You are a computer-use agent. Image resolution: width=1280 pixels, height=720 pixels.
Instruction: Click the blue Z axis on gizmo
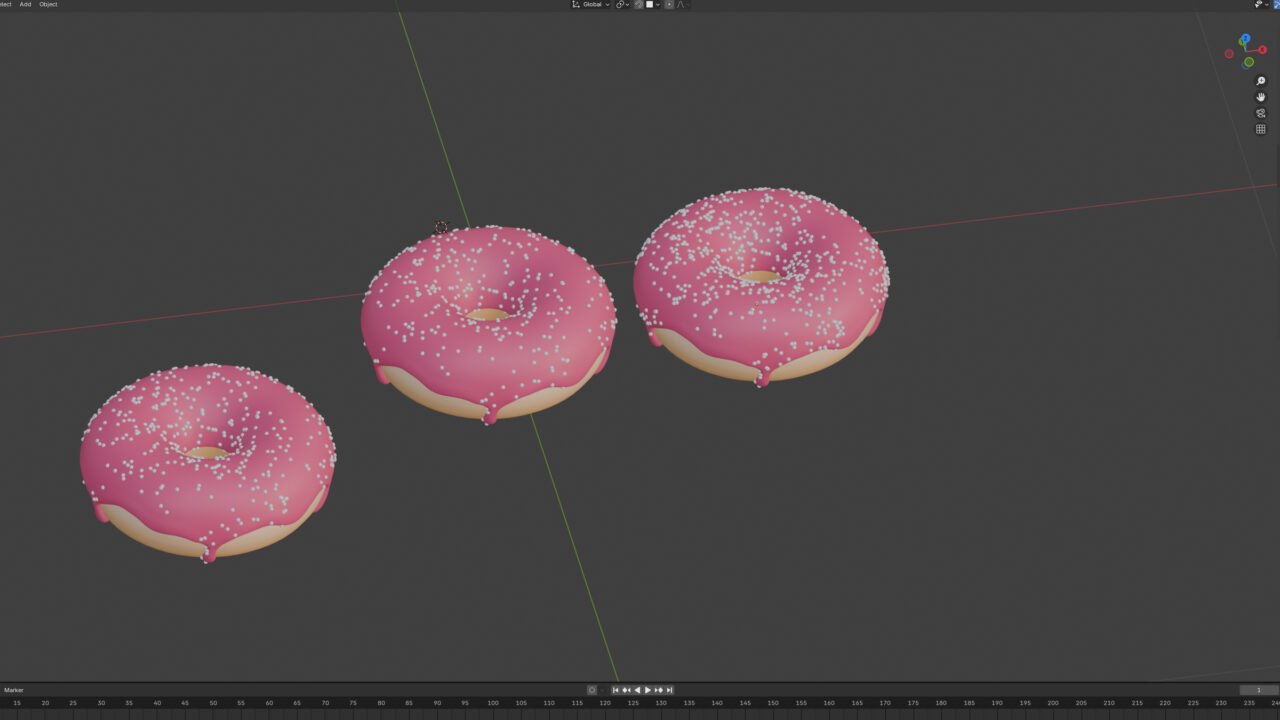[1245, 39]
